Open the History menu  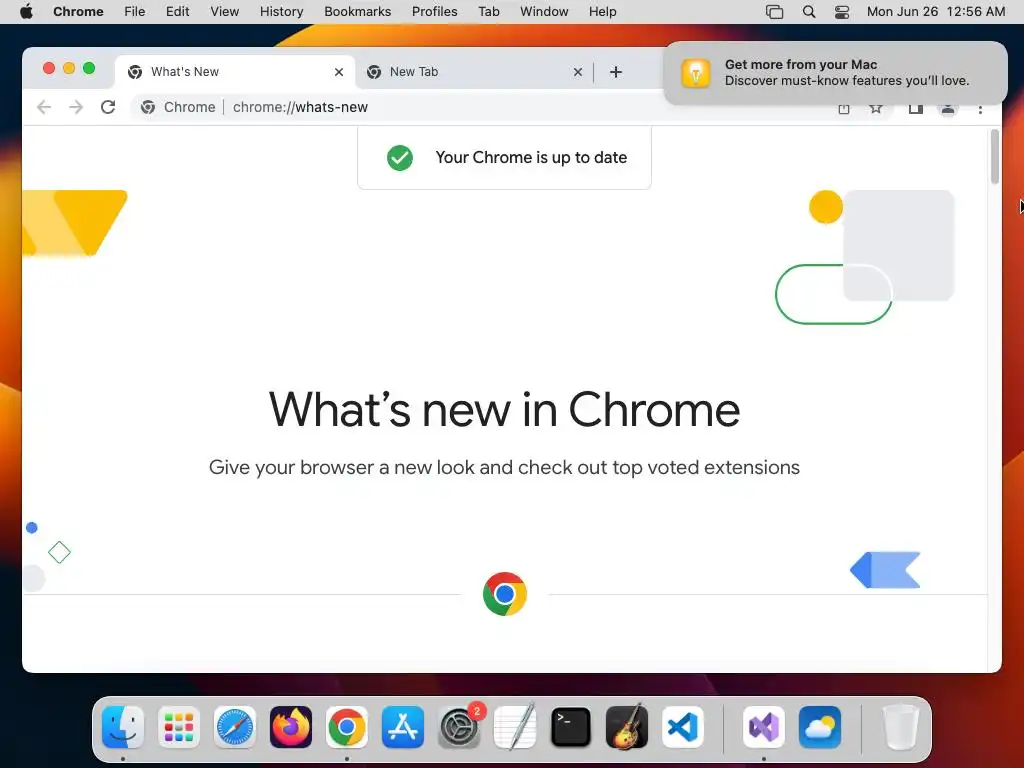coord(281,12)
